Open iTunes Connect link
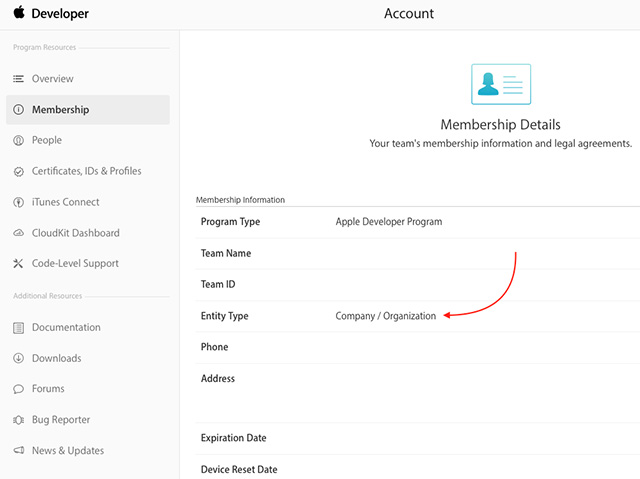This screenshot has width=640, height=479. coord(66,202)
